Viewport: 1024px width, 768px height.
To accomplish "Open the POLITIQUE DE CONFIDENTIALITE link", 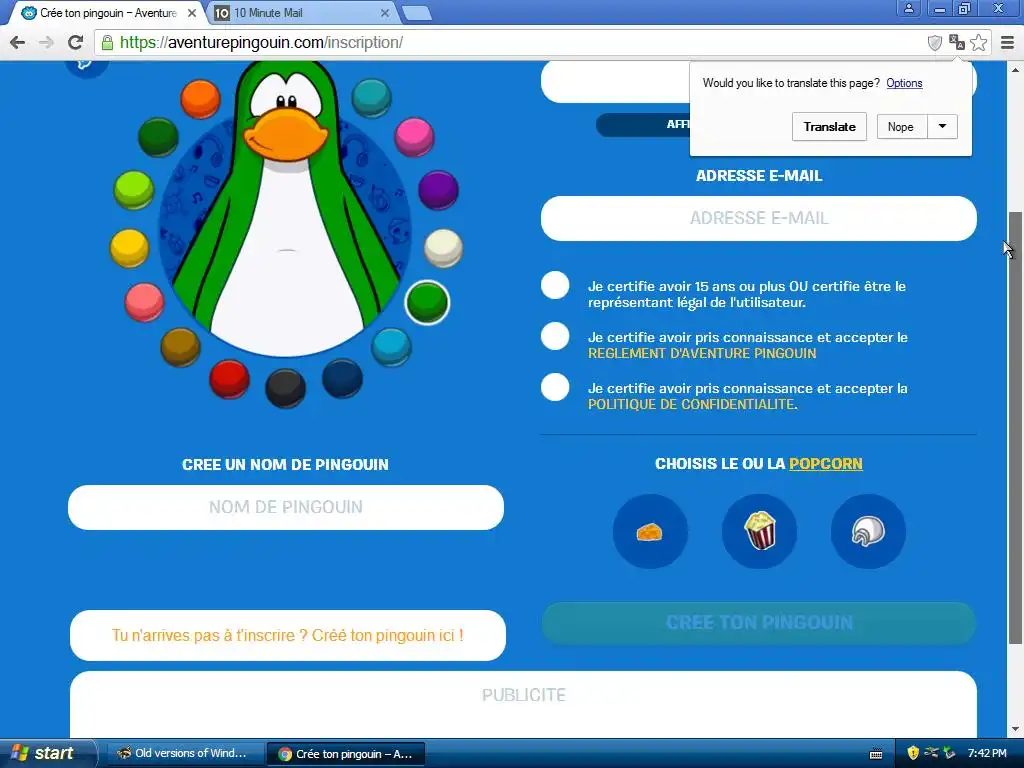I will 691,404.
